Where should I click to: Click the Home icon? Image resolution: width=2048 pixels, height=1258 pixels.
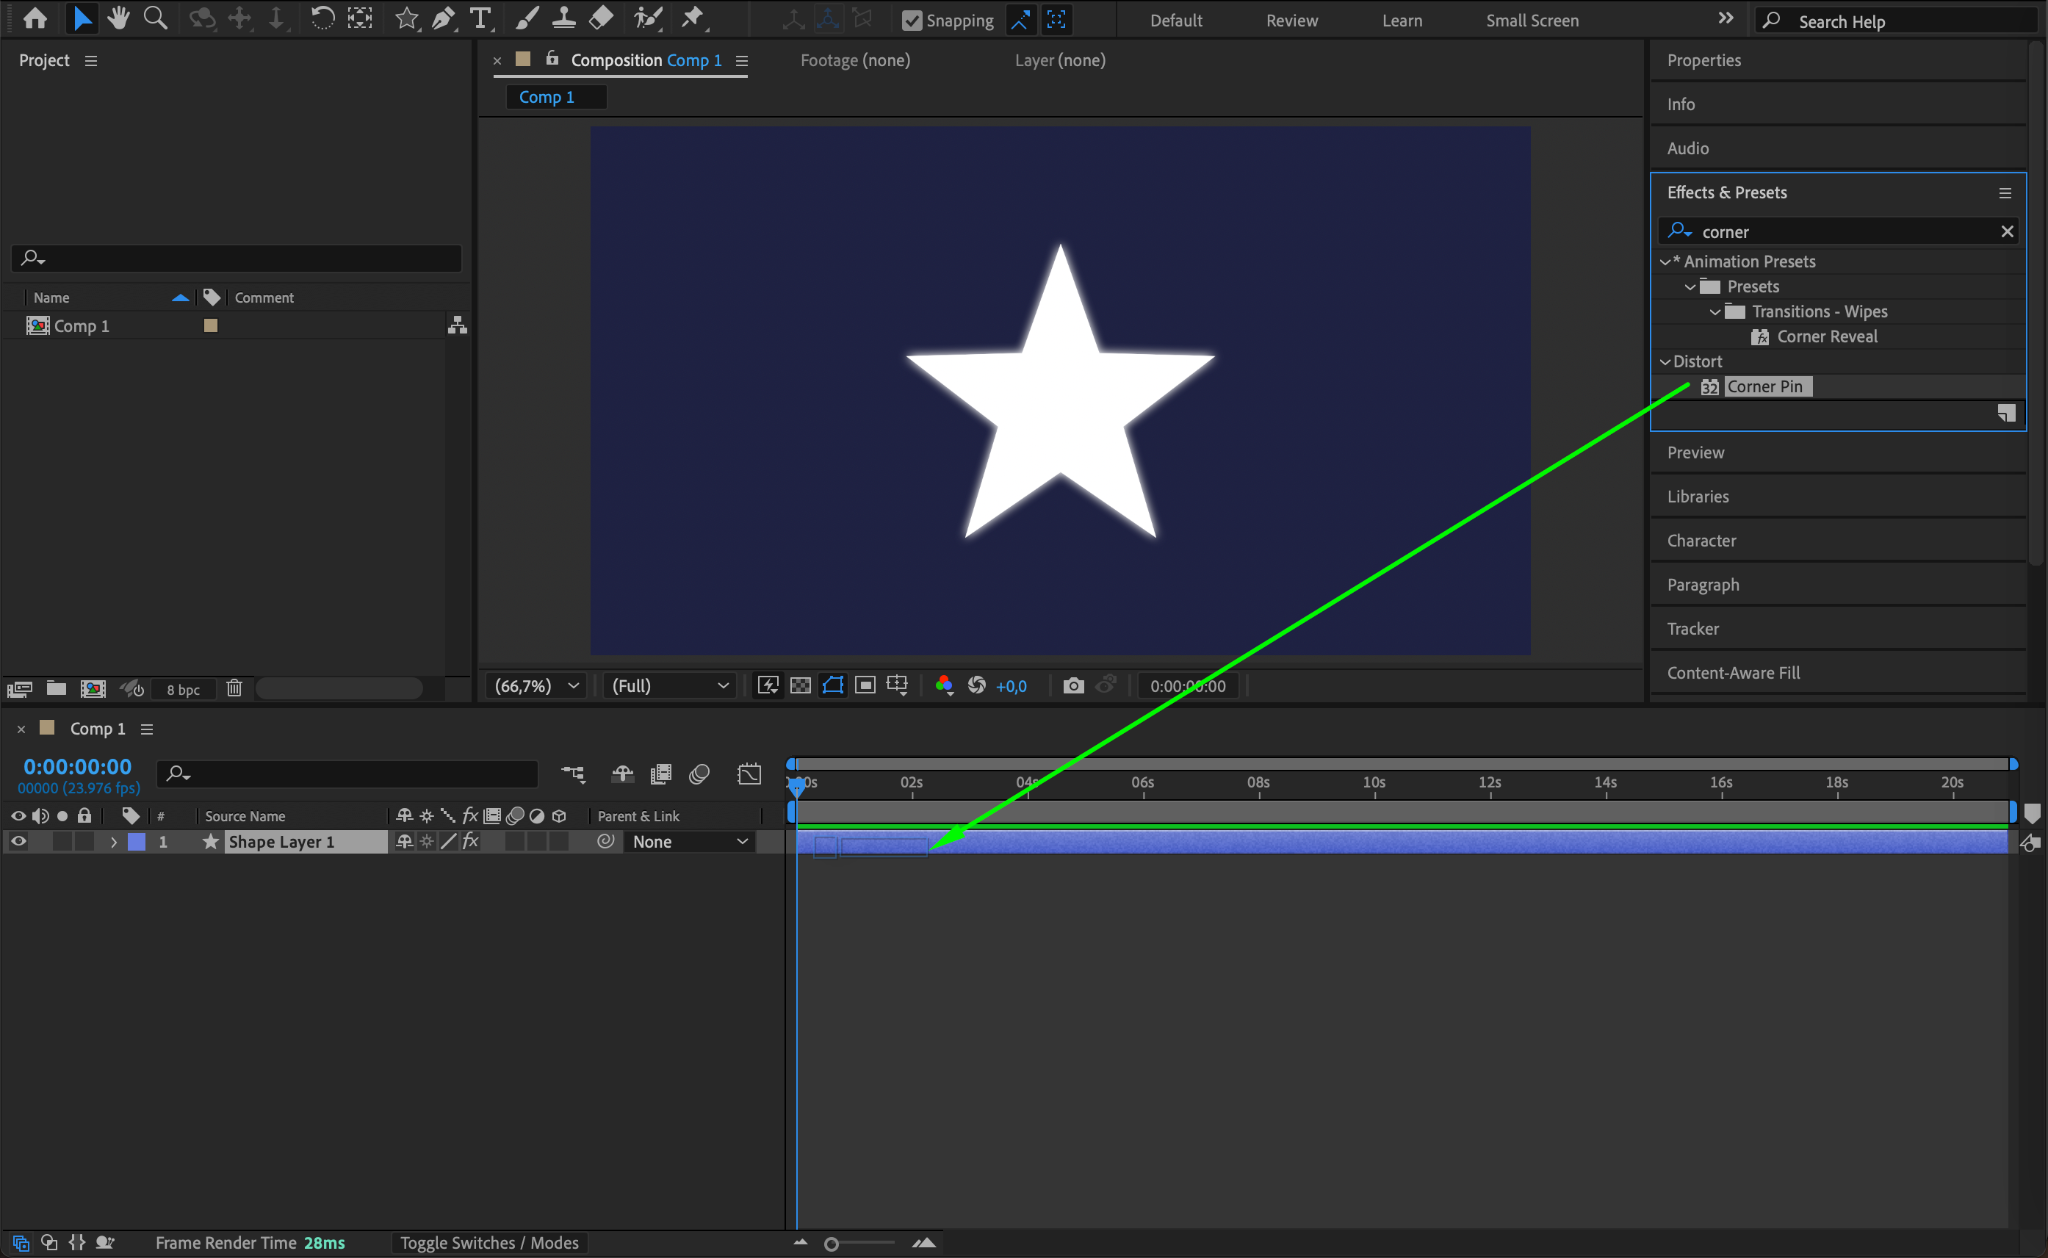point(35,18)
